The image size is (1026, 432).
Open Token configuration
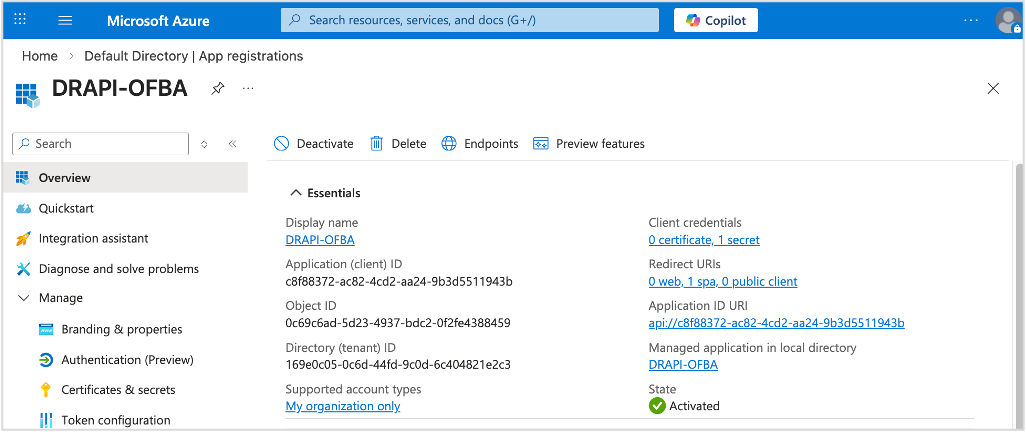[x=116, y=420]
